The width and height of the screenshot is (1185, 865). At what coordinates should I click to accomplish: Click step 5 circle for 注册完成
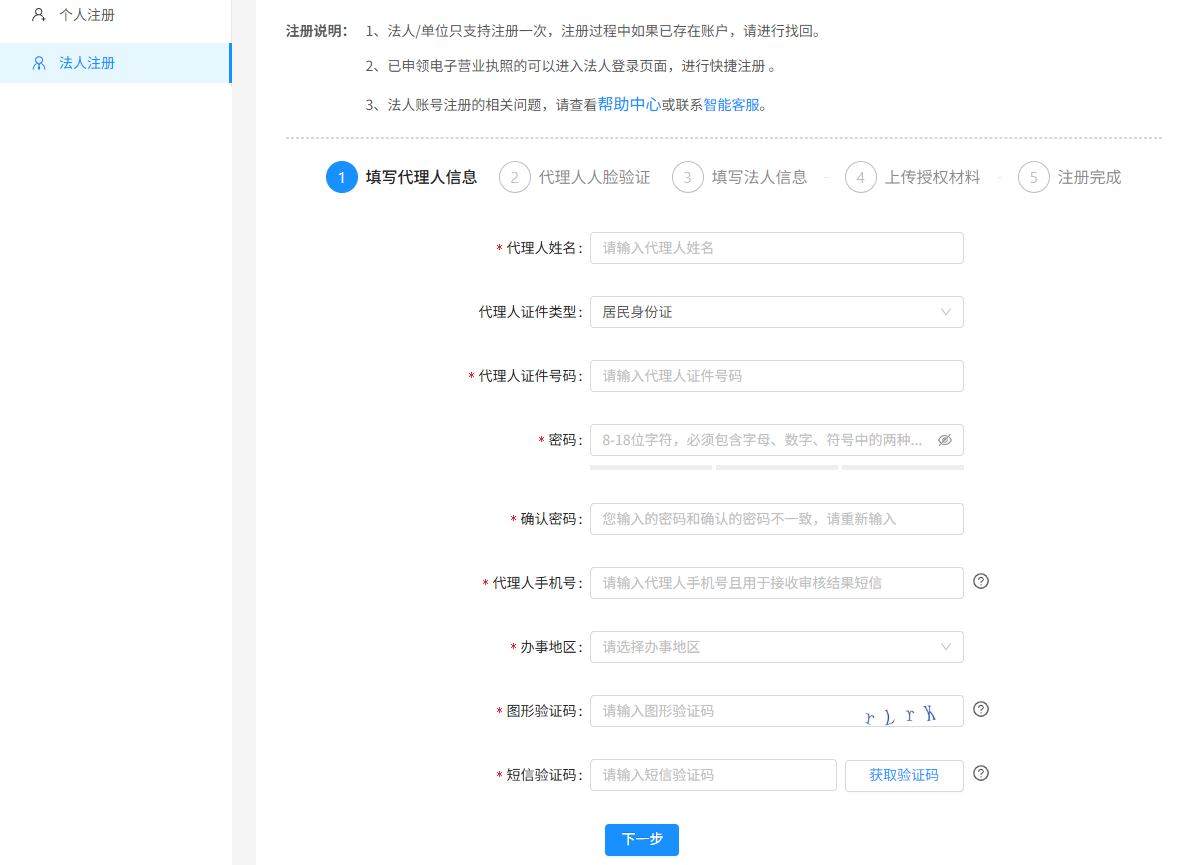pos(1033,178)
